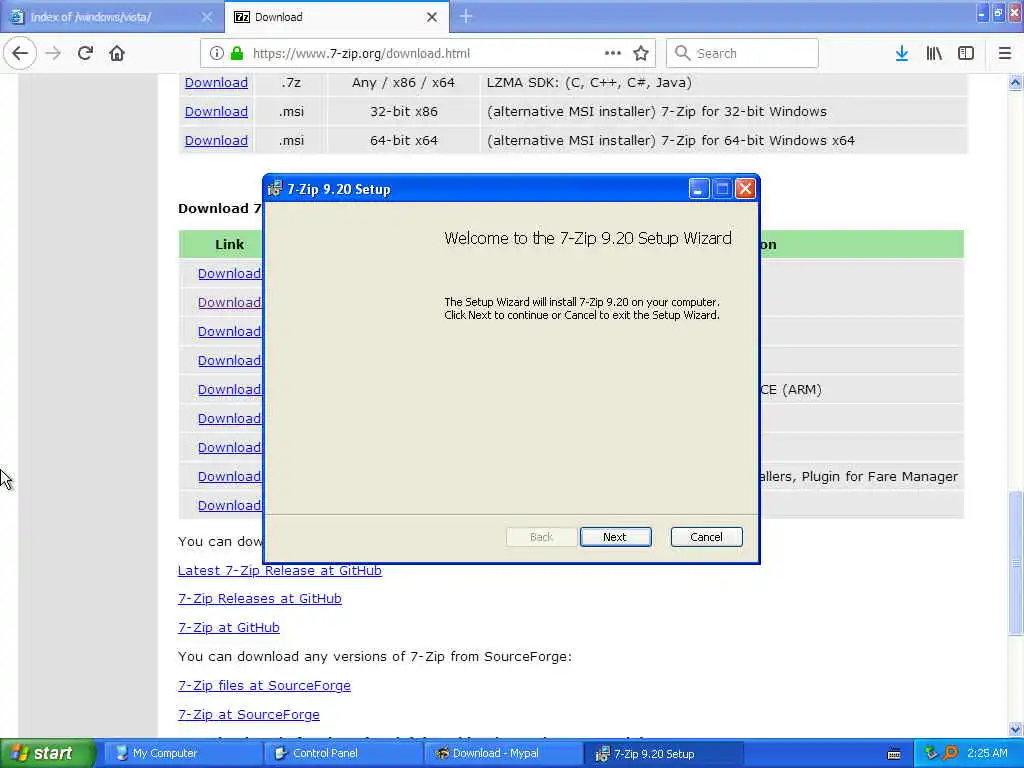Click the green padlock security icon
Viewport: 1024px width, 768px height.
[237, 54]
